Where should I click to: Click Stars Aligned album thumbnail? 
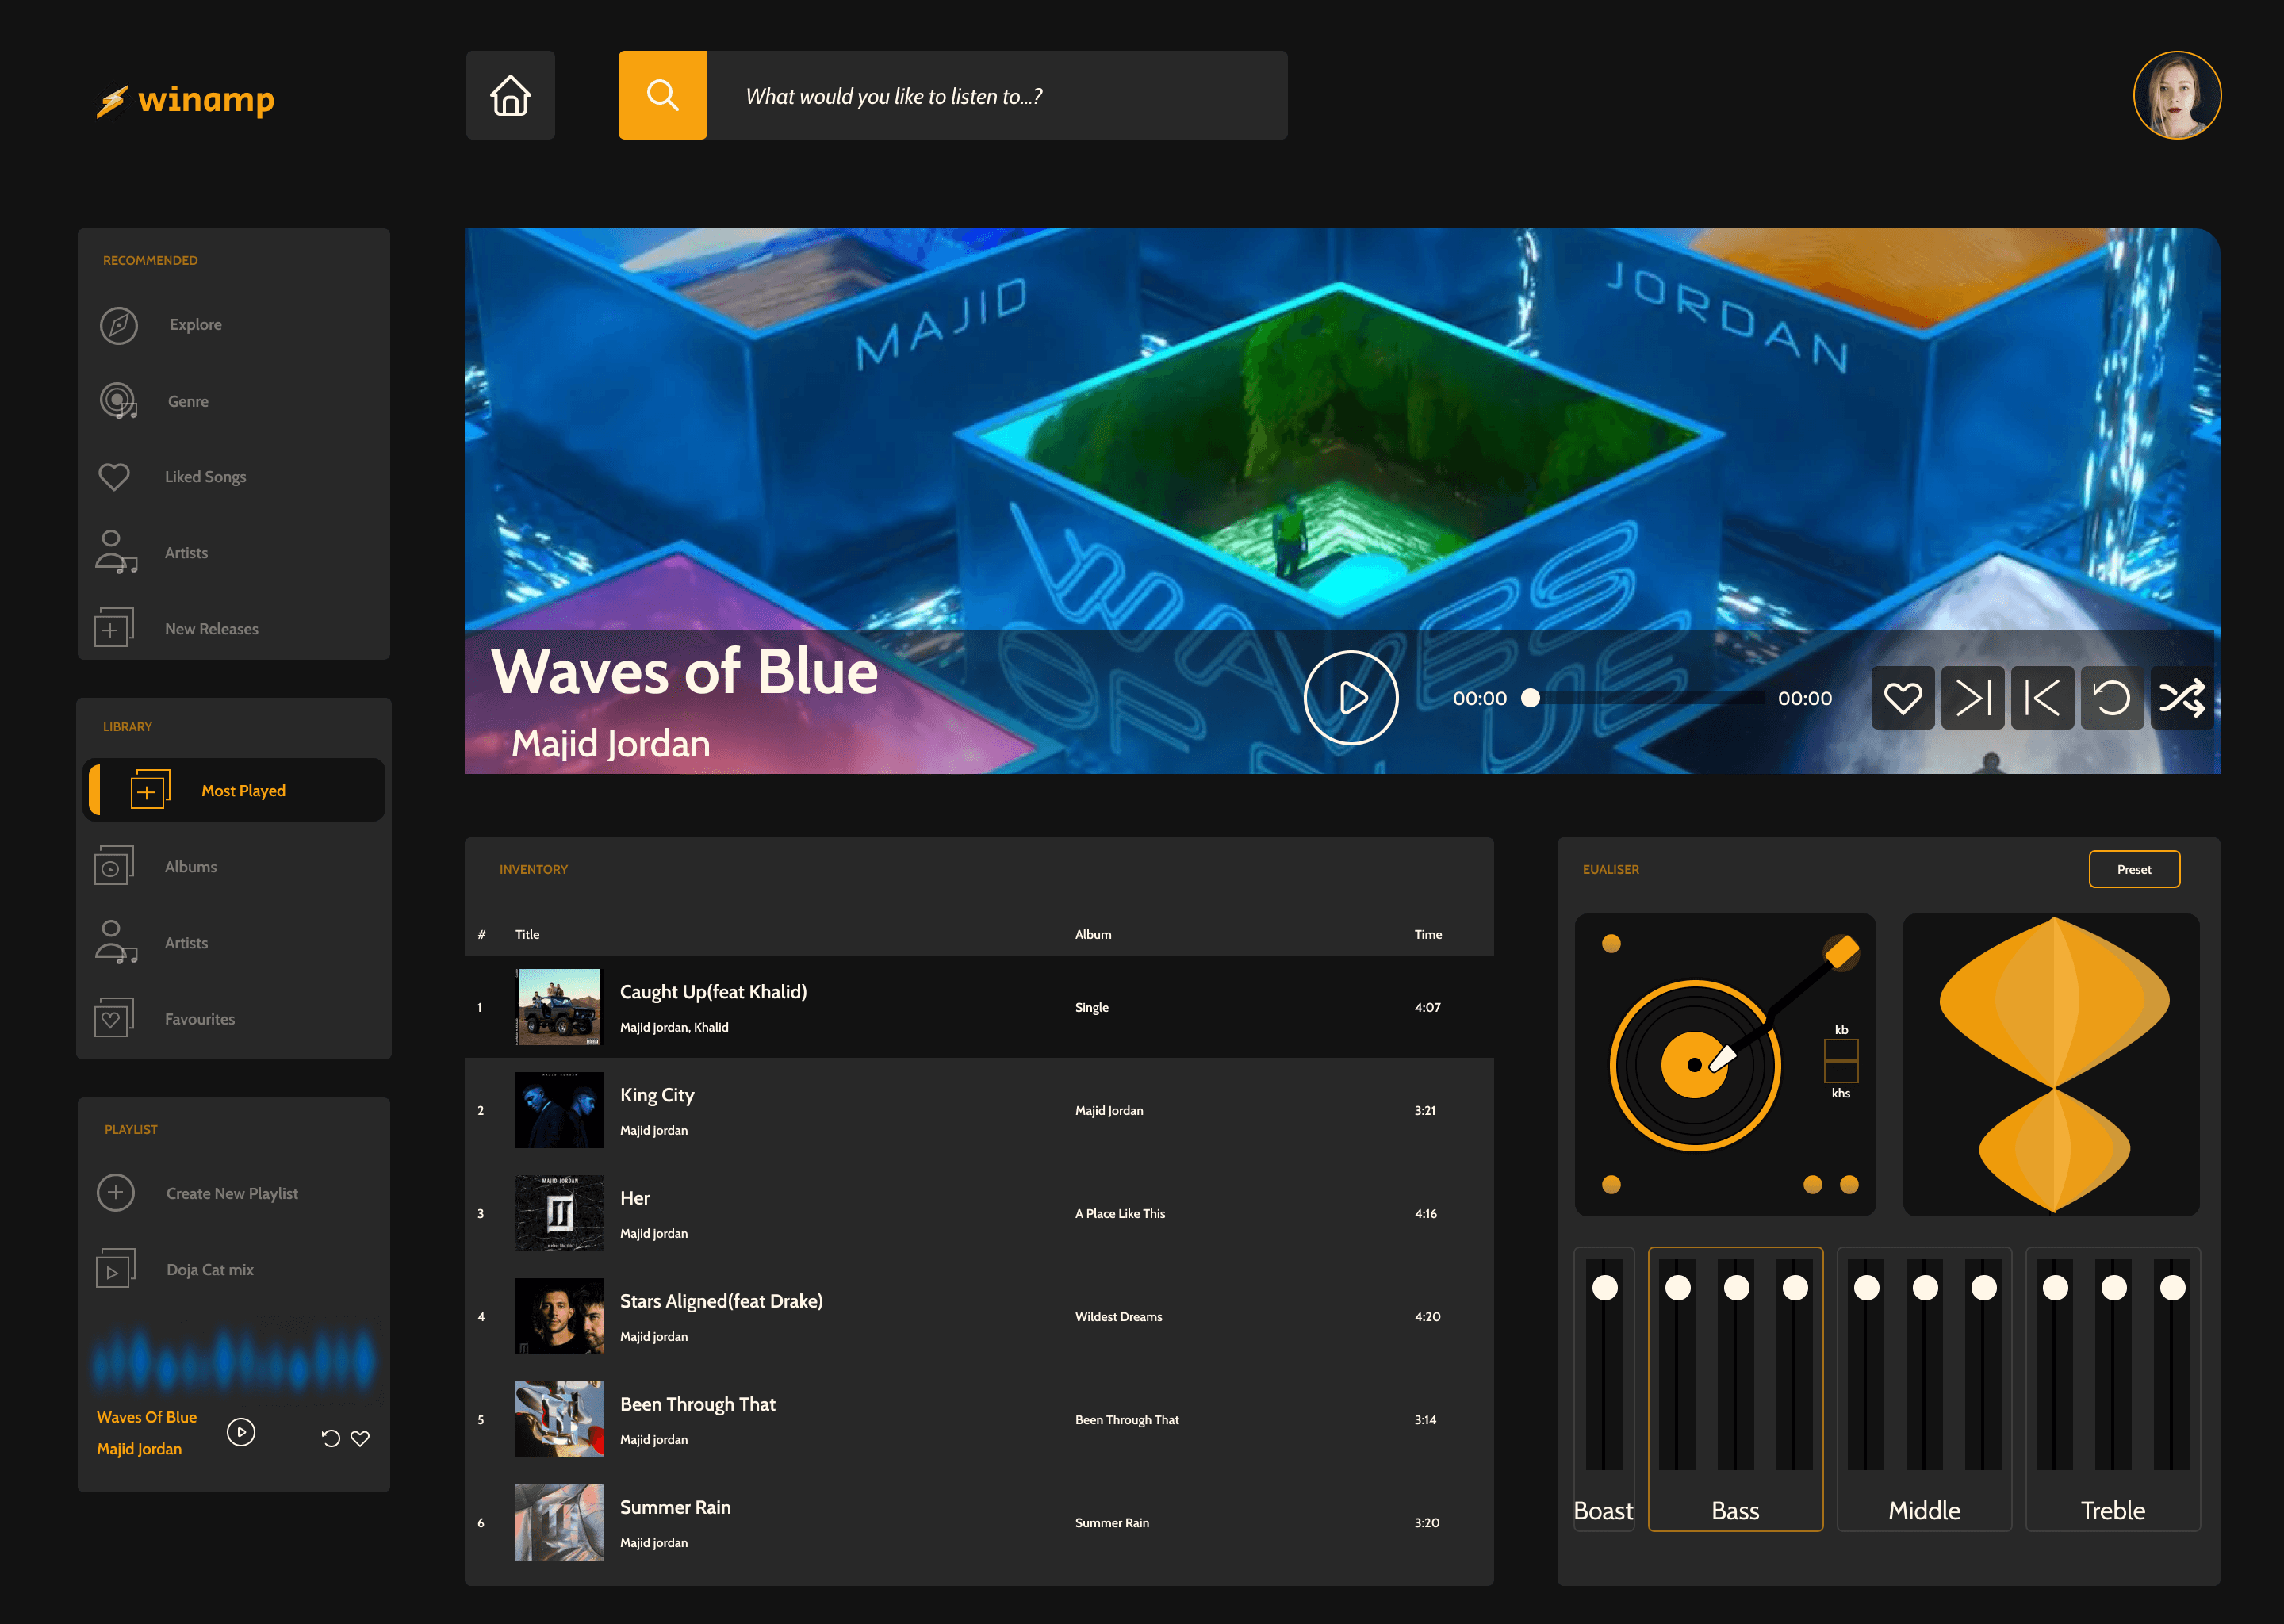point(559,1316)
